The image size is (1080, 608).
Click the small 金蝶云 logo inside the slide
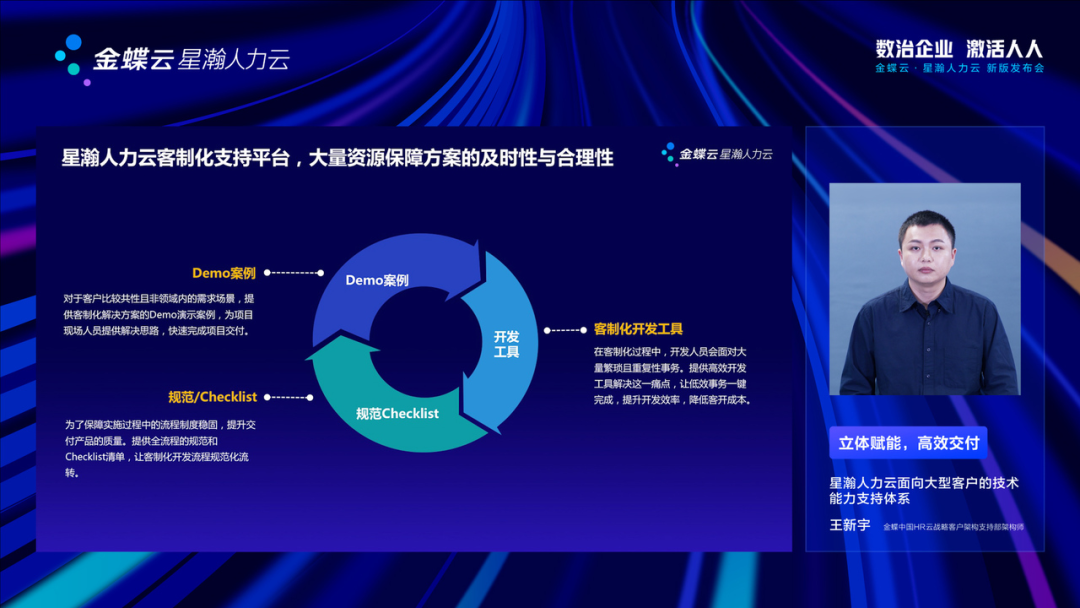click(716, 154)
